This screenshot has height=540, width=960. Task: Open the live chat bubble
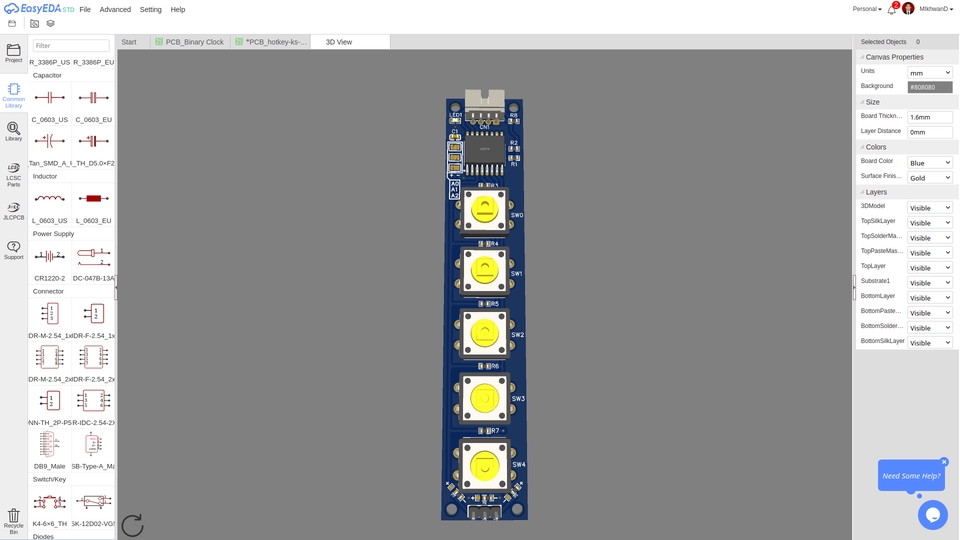[x=932, y=514]
